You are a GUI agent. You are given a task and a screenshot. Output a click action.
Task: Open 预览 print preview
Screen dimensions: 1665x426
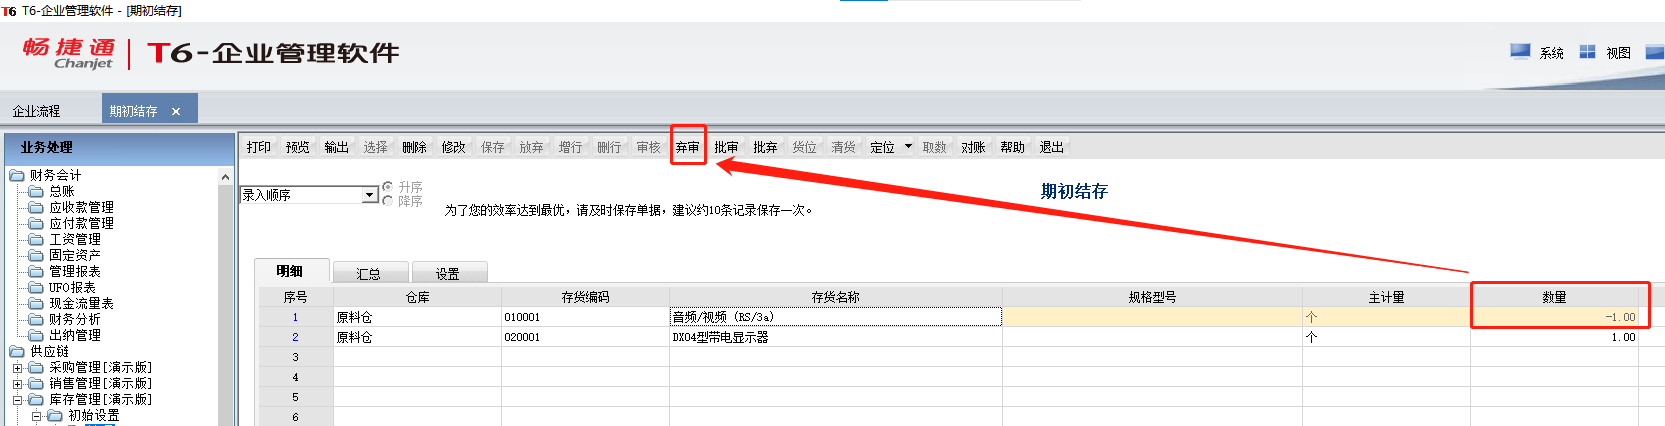tap(298, 147)
